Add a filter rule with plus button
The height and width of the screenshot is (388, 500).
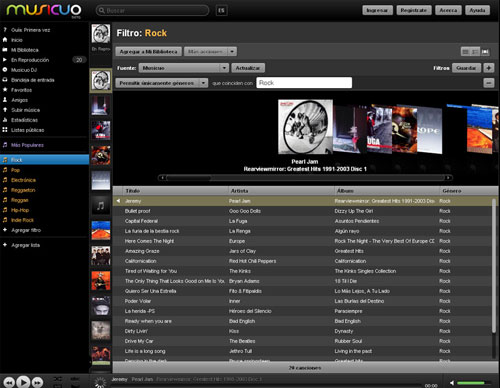(x=489, y=68)
